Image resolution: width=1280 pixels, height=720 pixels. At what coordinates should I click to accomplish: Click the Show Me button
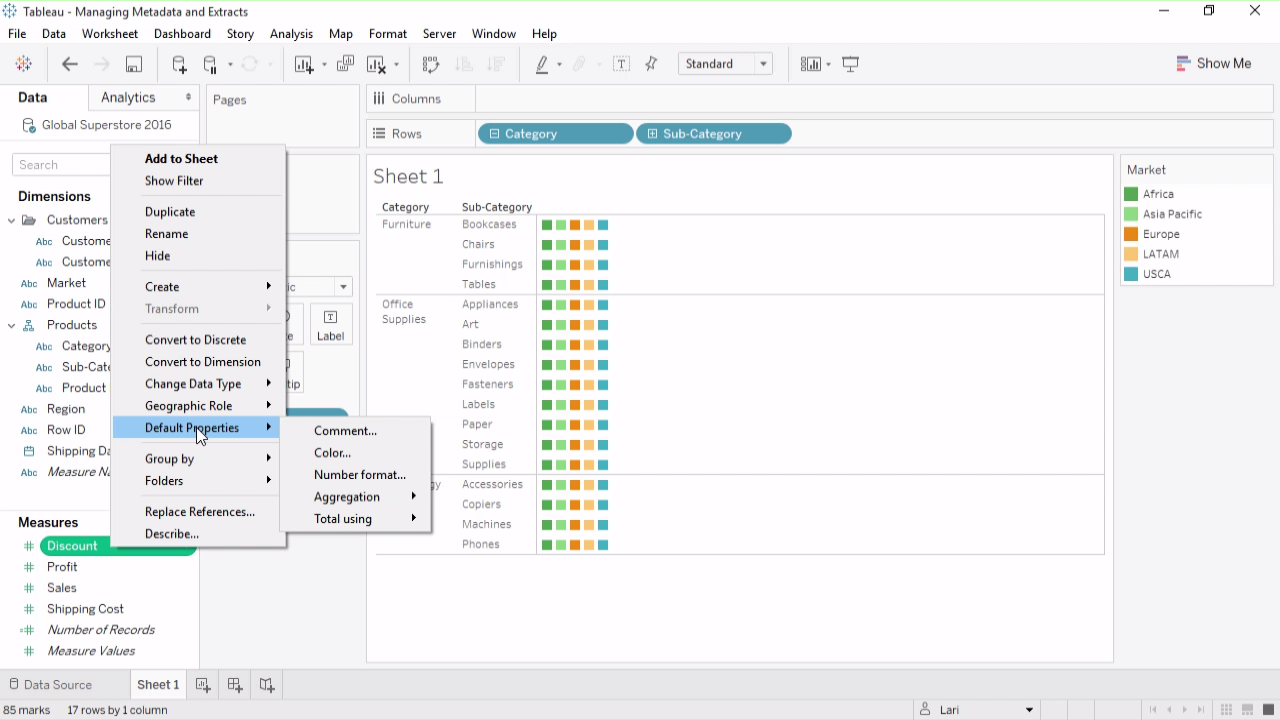(1213, 64)
